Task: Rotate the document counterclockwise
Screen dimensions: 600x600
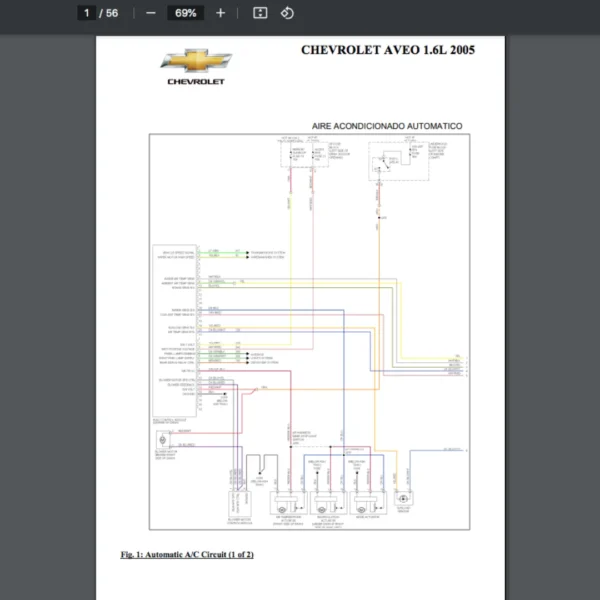Action: pyautogui.click(x=287, y=13)
